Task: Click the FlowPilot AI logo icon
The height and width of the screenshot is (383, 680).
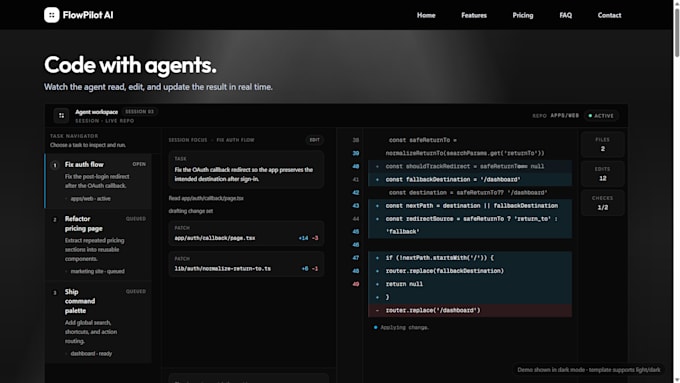Action: tap(52, 15)
